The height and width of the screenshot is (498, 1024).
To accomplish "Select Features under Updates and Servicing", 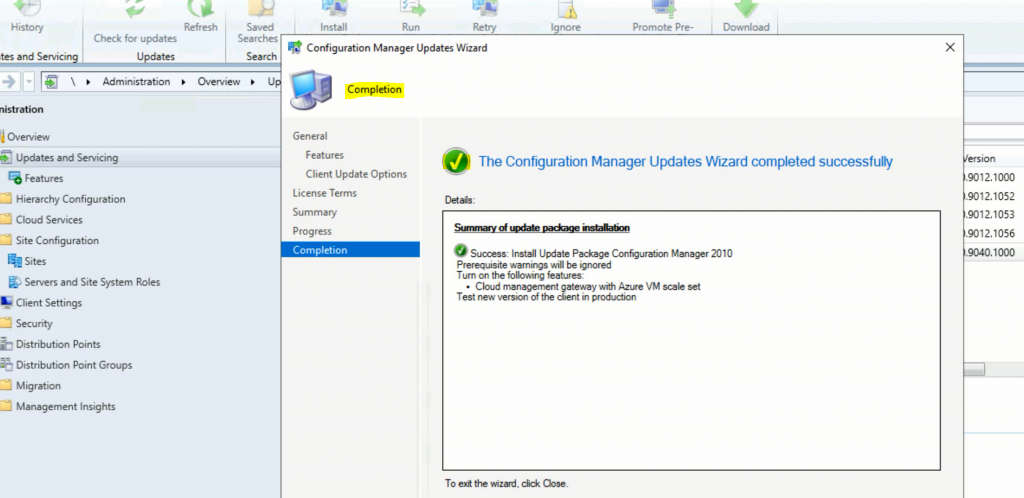I will click(44, 178).
